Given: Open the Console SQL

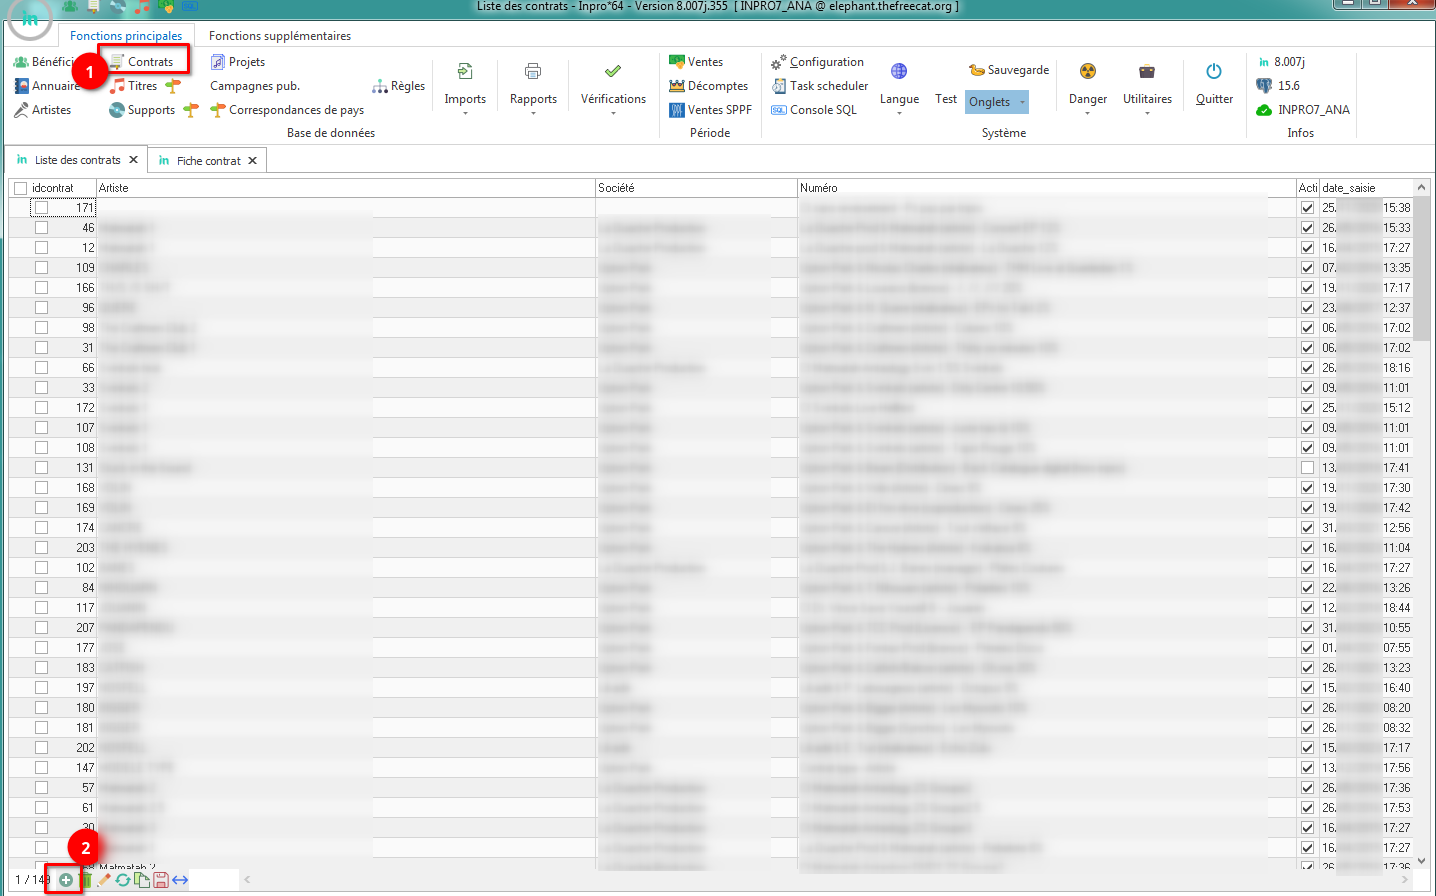Looking at the screenshot, I should (x=814, y=110).
